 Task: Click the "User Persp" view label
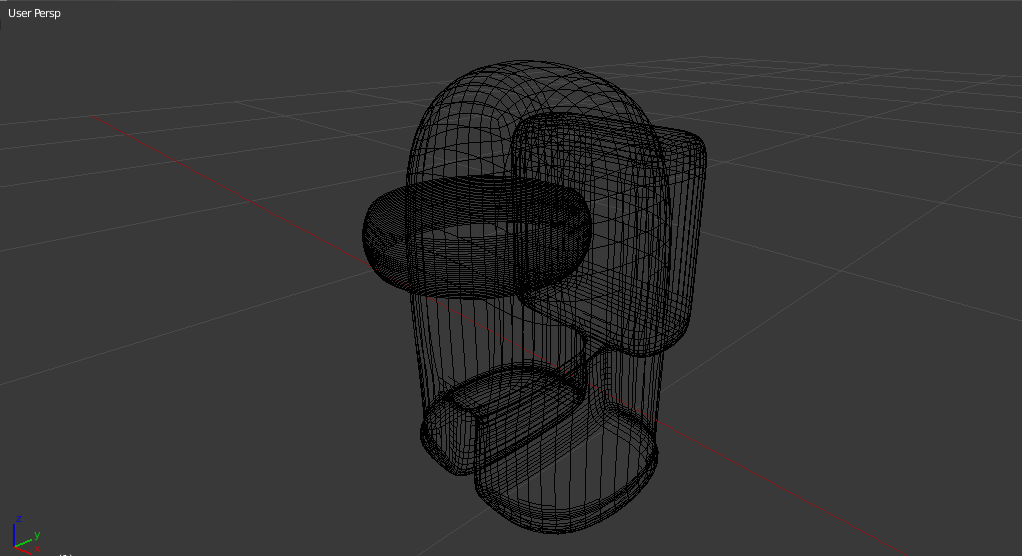[x=34, y=13]
